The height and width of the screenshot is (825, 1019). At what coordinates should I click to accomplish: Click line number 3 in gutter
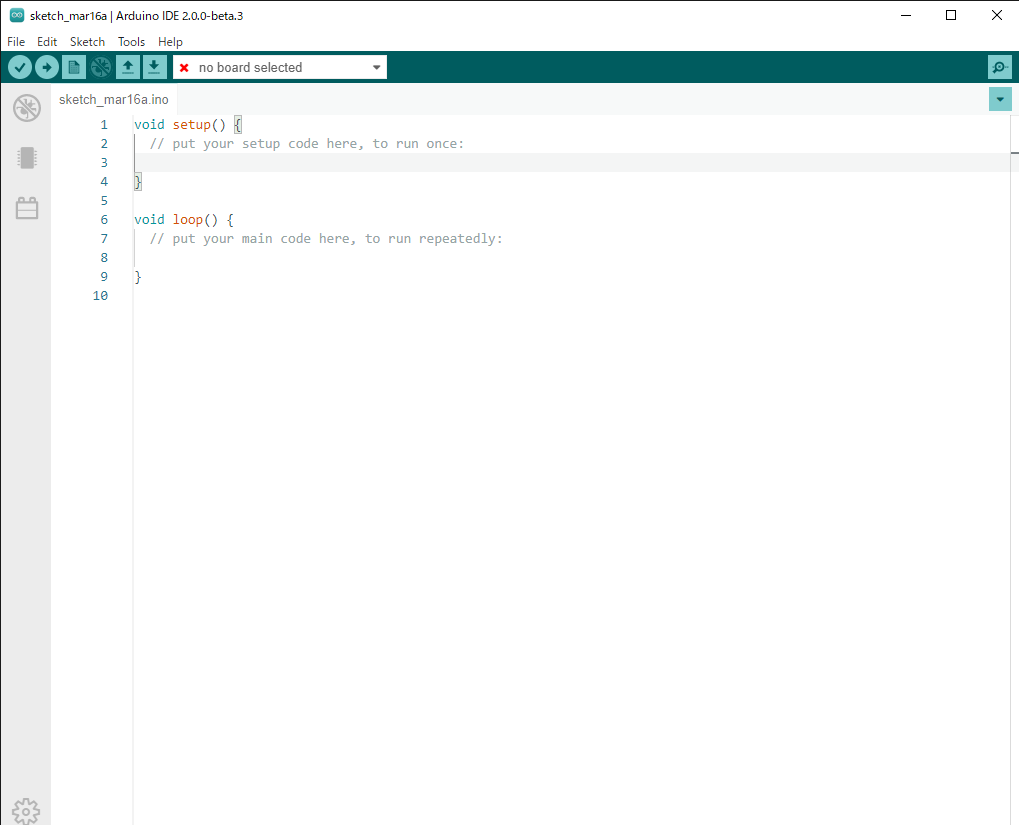click(x=104, y=163)
